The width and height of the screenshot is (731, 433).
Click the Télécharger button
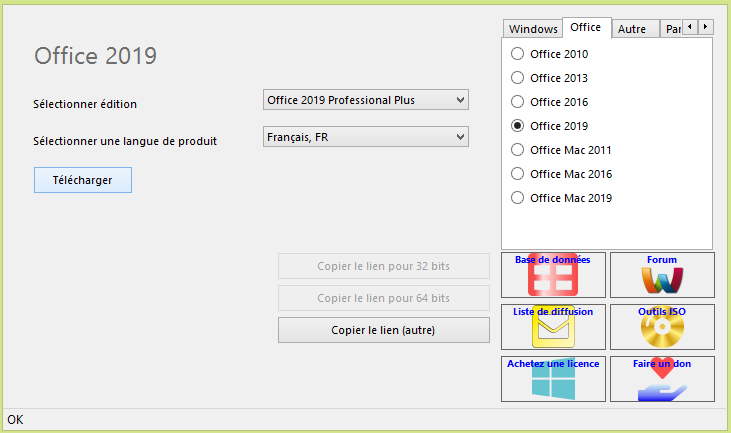click(x=83, y=180)
